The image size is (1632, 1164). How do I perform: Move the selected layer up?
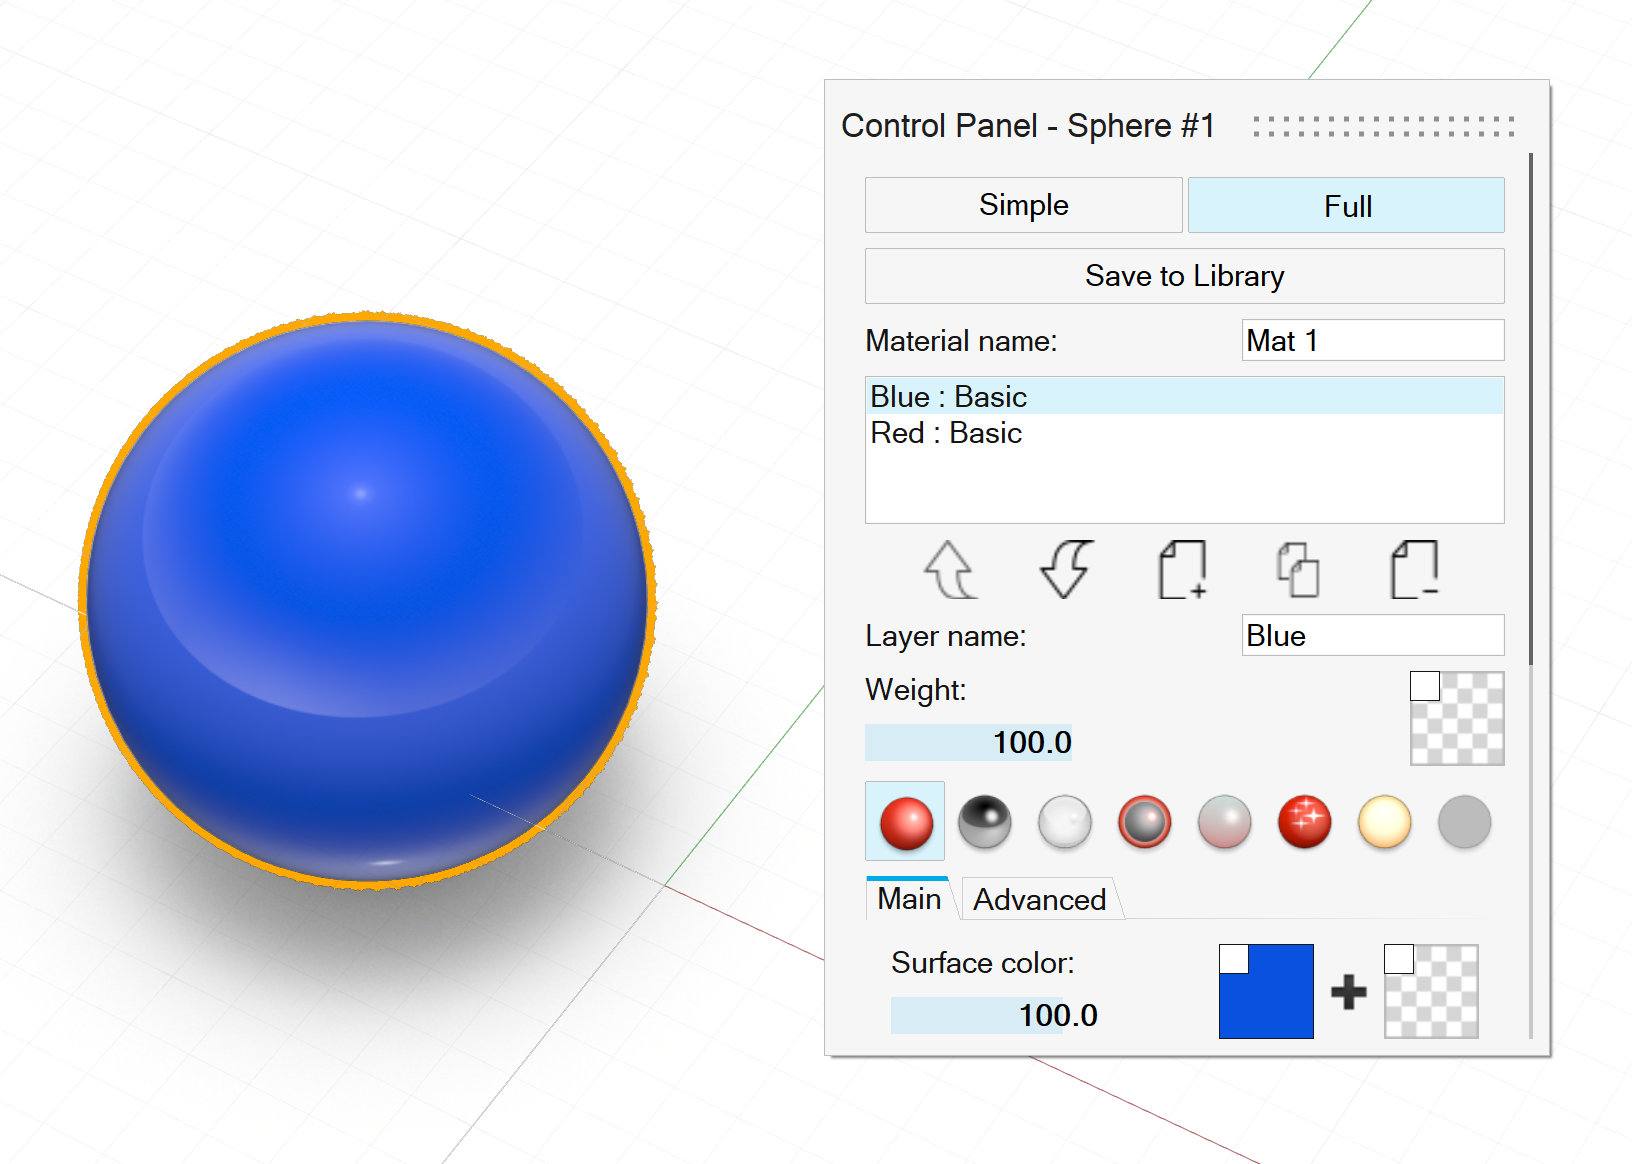point(949,570)
